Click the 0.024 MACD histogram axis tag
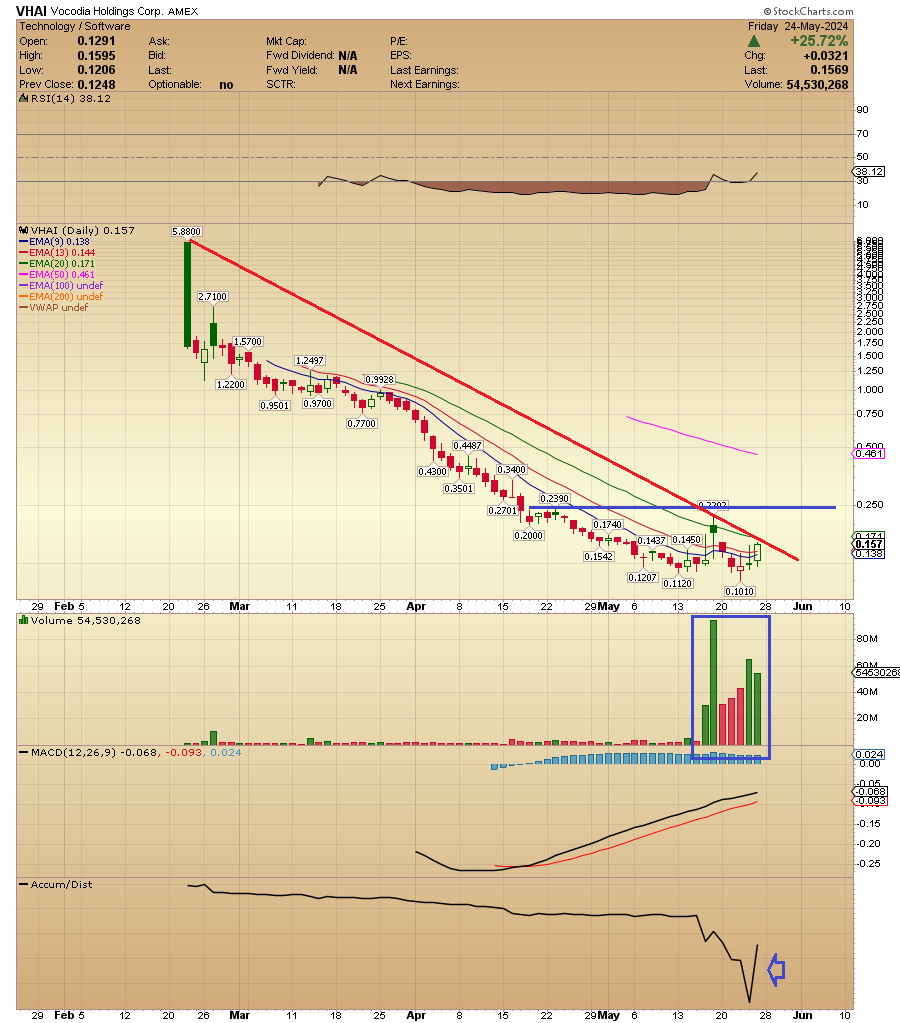The width and height of the screenshot is (900, 1023). click(x=869, y=754)
